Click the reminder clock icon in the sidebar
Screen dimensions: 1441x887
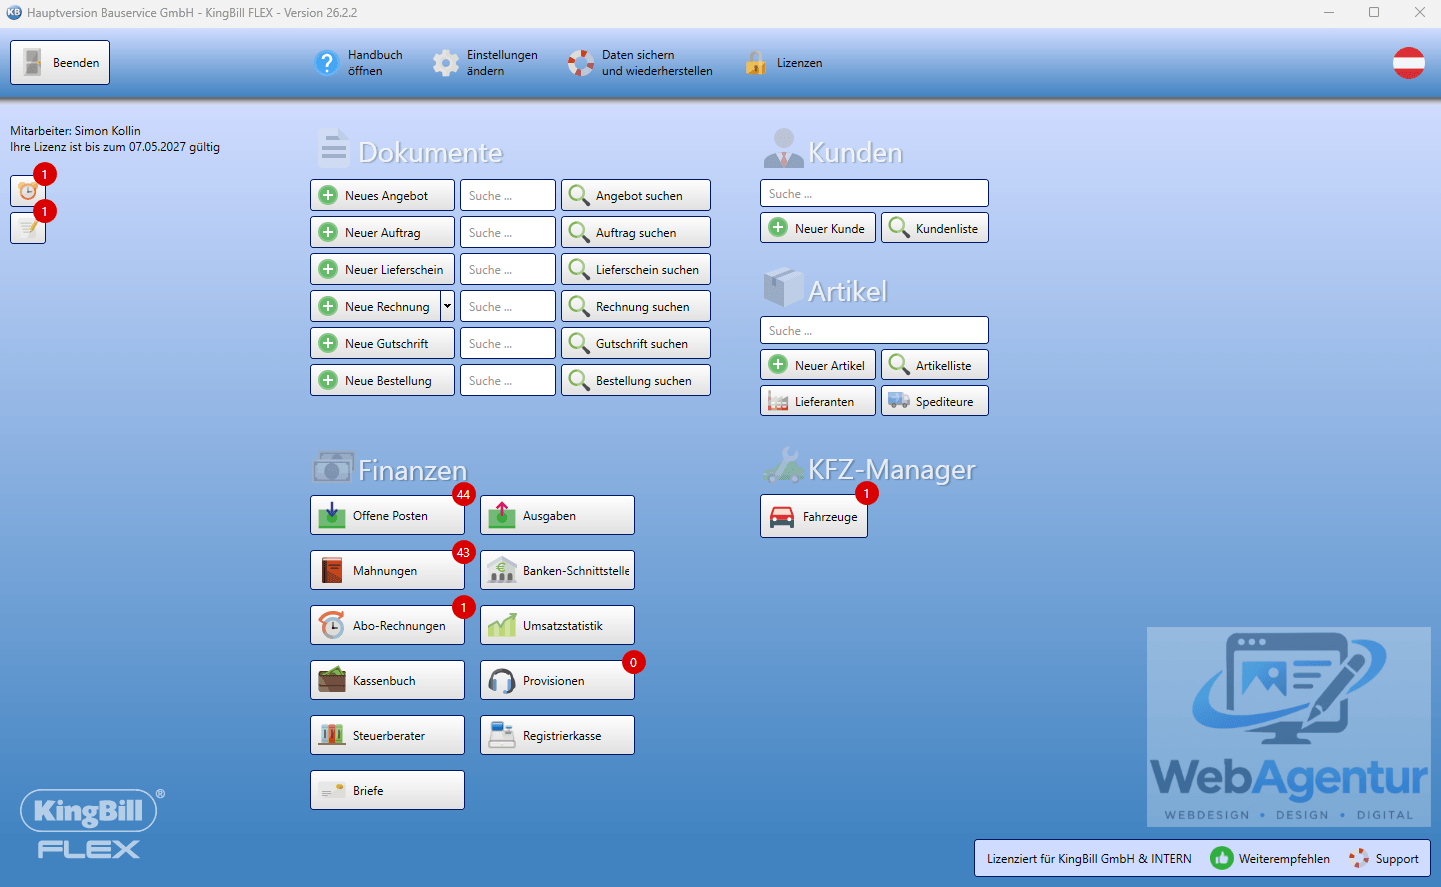[x=28, y=191]
